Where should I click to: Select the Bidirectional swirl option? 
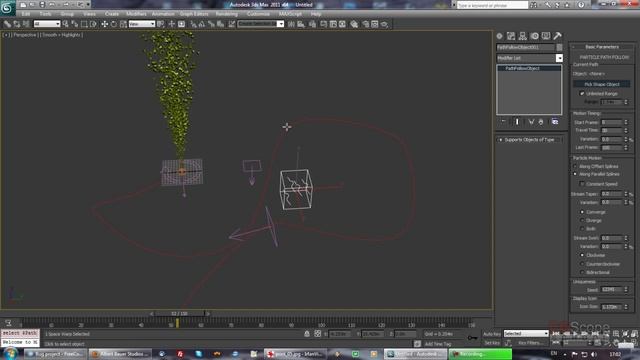pyautogui.click(x=582, y=272)
